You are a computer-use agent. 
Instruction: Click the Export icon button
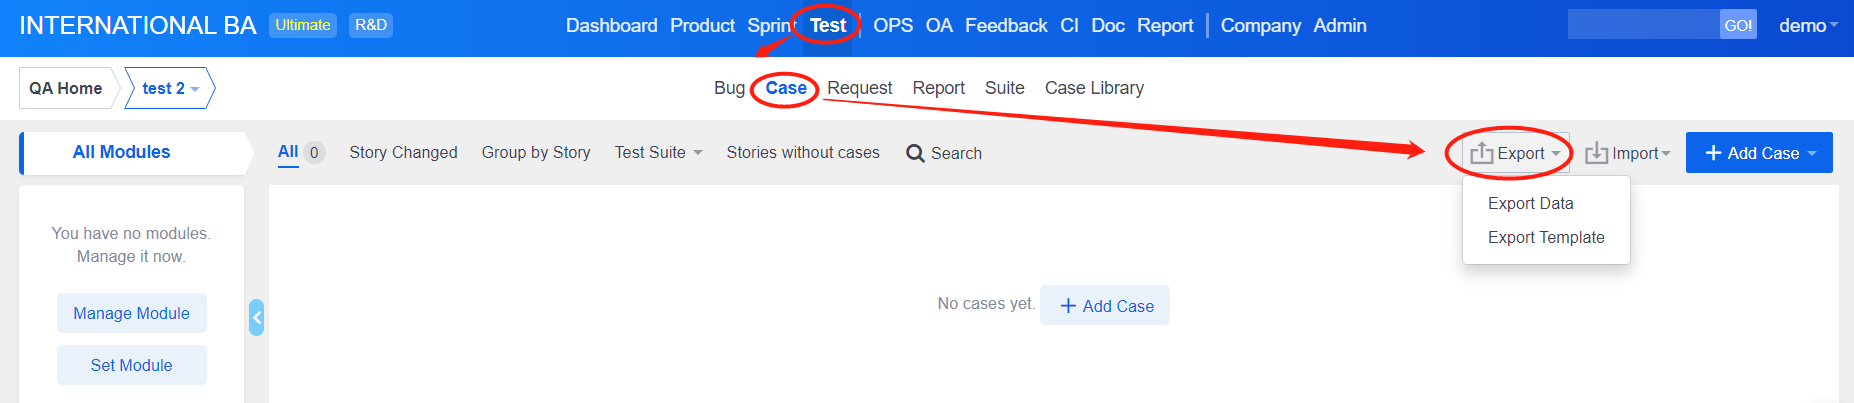click(1482, 153)
